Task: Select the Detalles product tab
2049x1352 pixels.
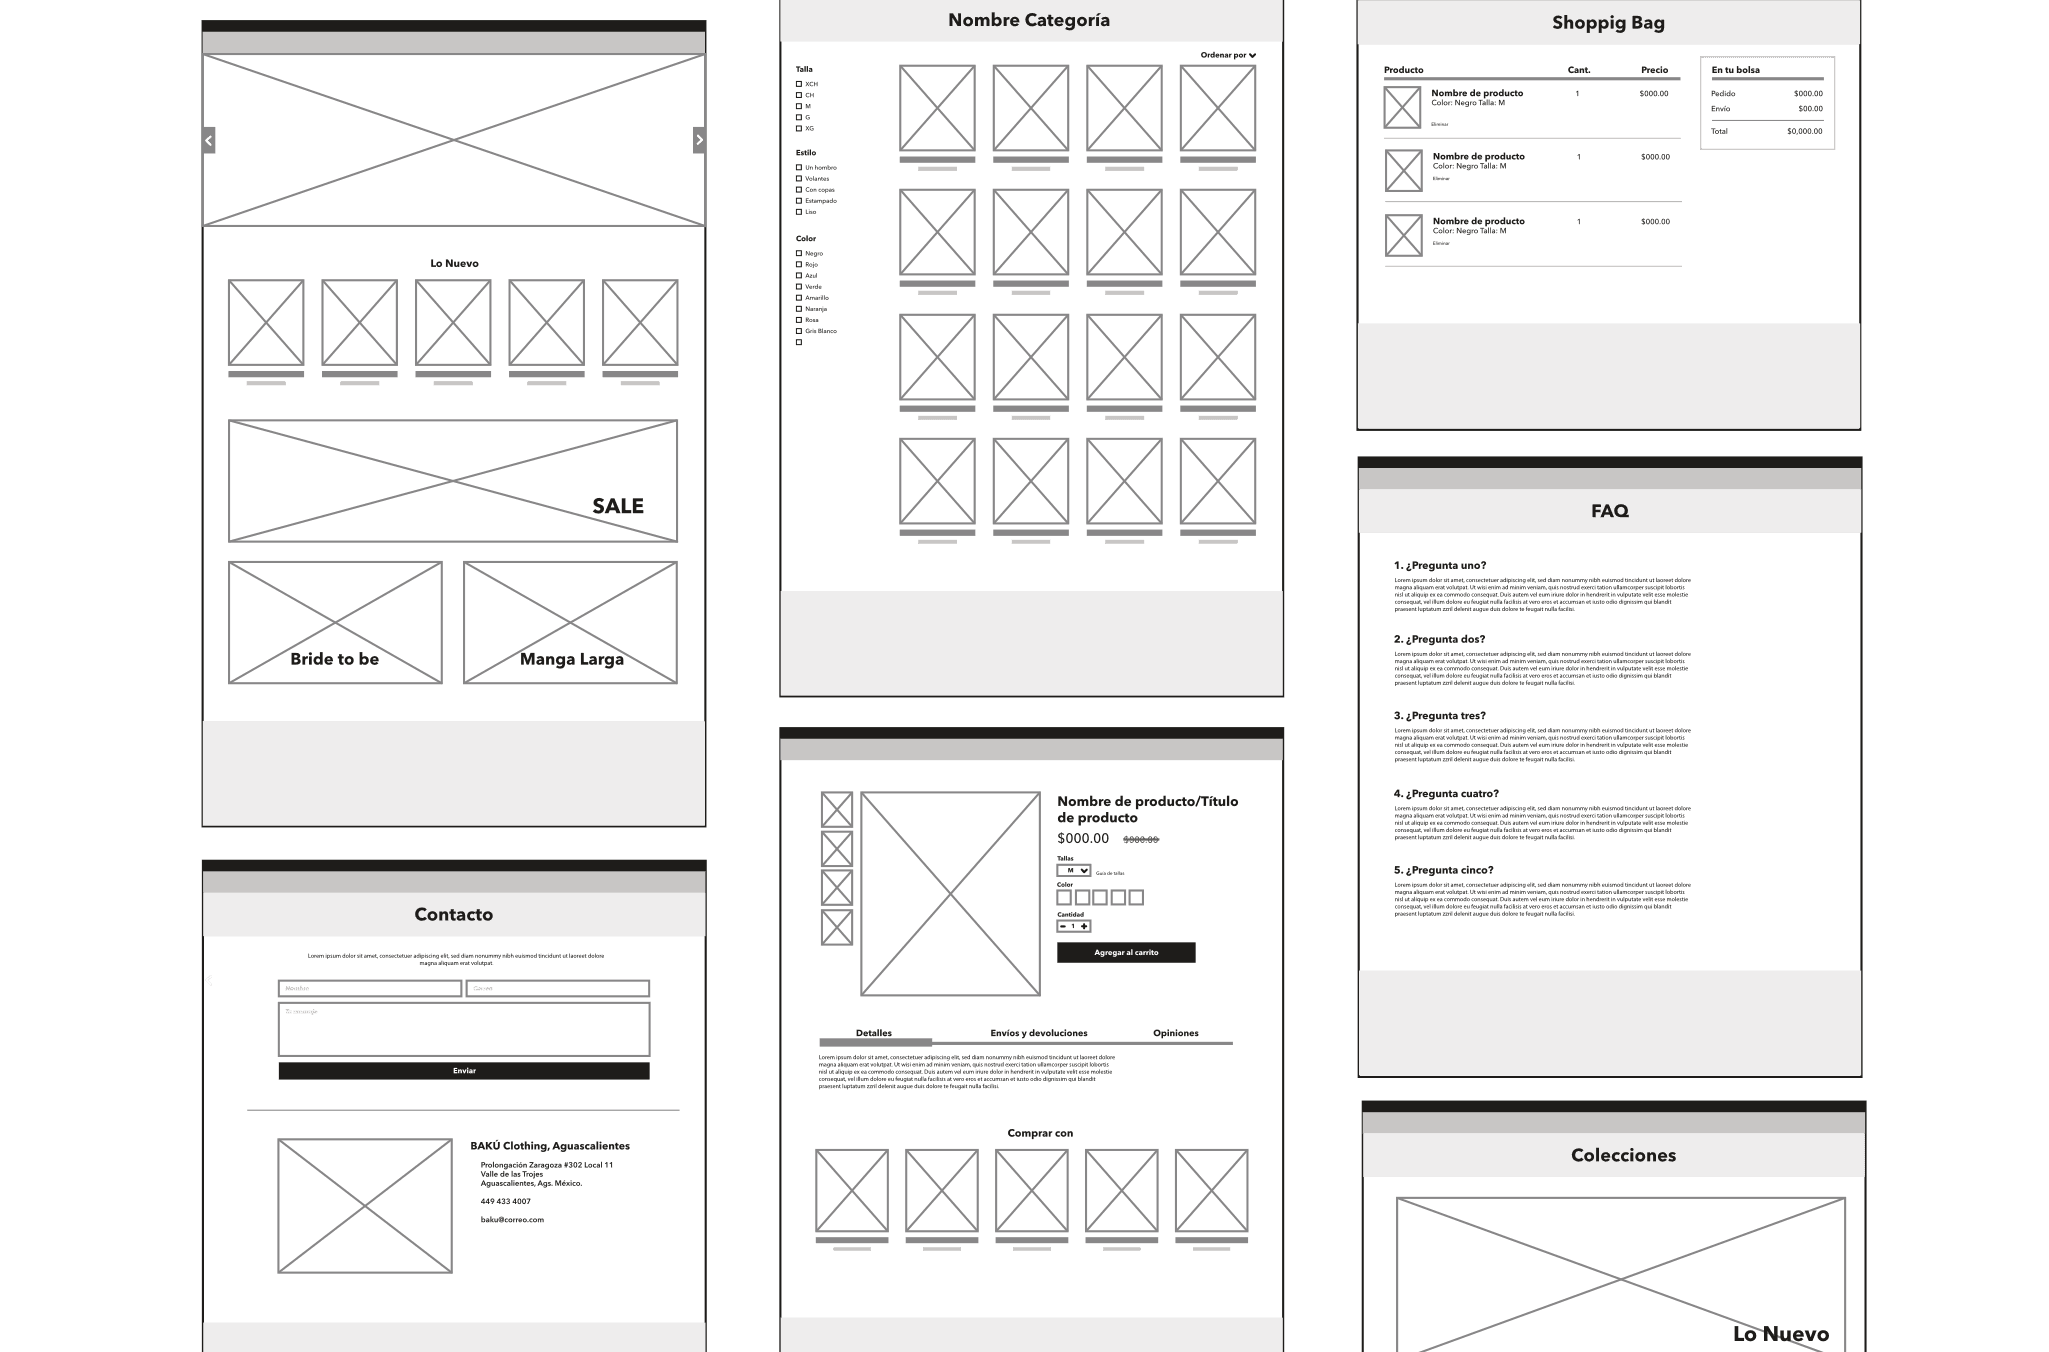Action: [869, 1031]
